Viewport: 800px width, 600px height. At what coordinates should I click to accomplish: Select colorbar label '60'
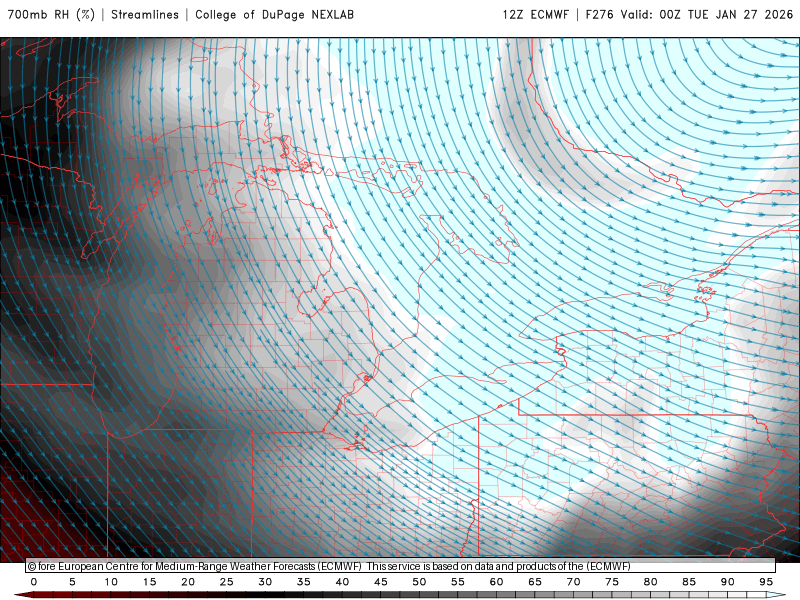pyautogui.click(x=496, y=582)
